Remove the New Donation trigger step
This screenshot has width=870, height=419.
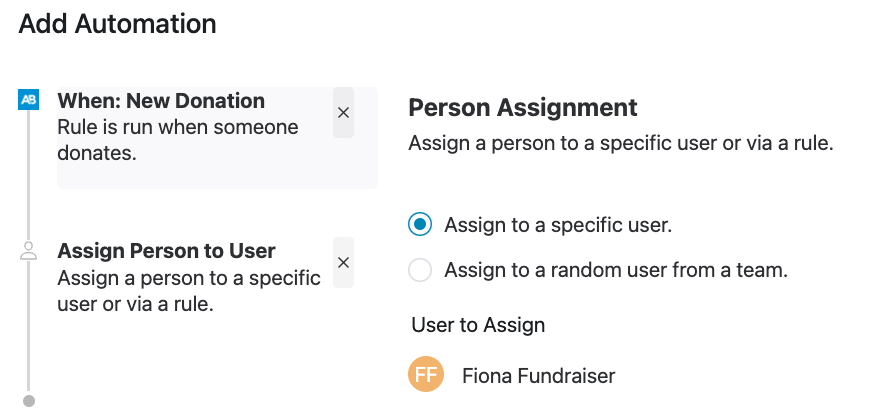point(343,113)
